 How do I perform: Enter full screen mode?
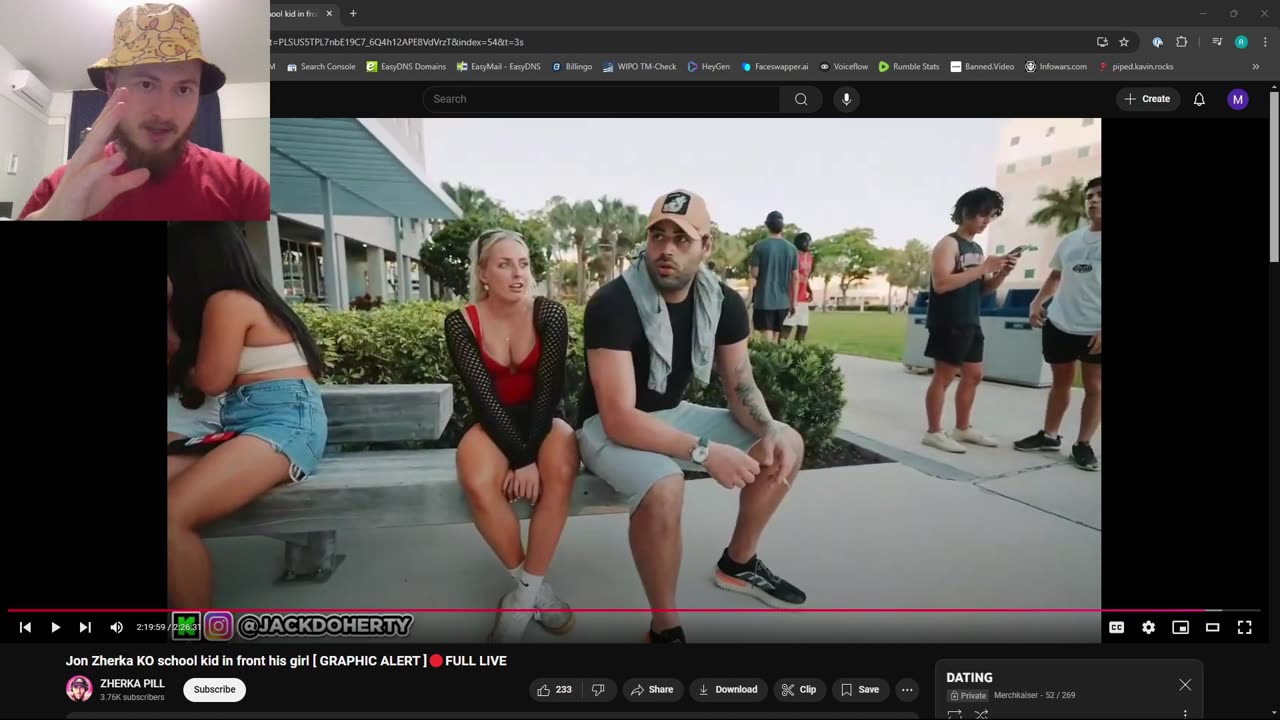point(1244,627)
